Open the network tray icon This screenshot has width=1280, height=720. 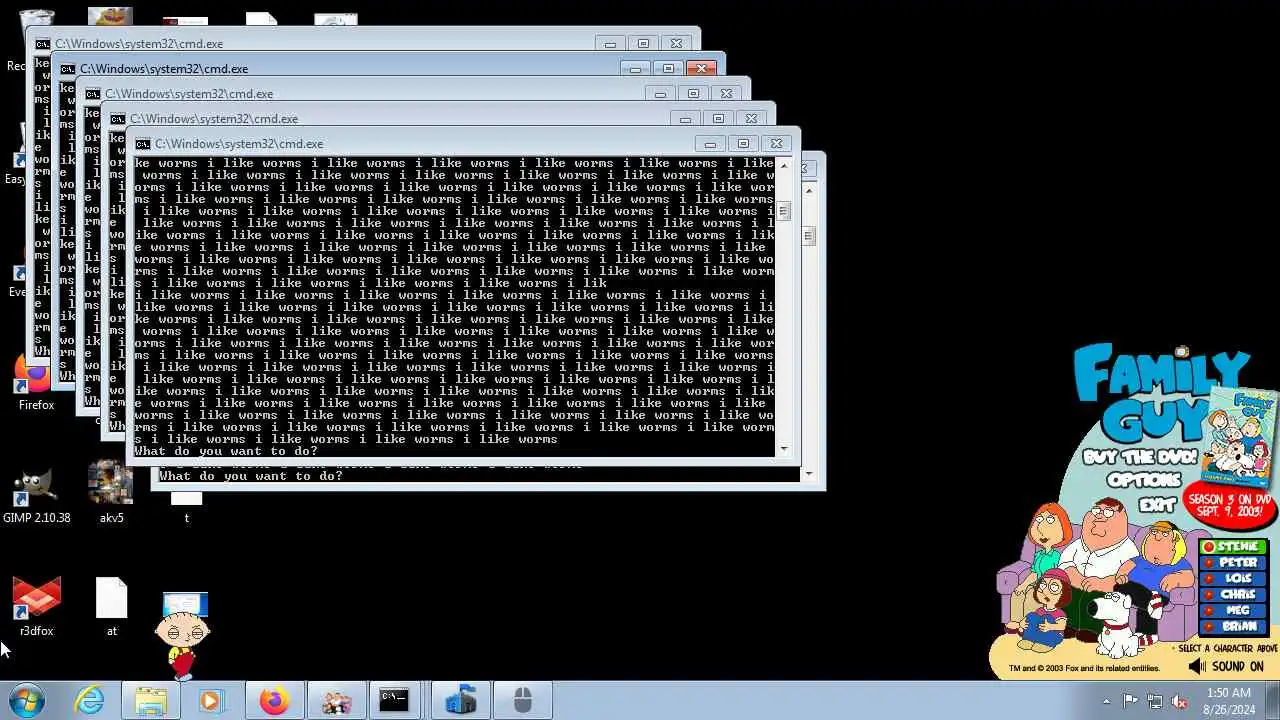tap(1155, 701)
